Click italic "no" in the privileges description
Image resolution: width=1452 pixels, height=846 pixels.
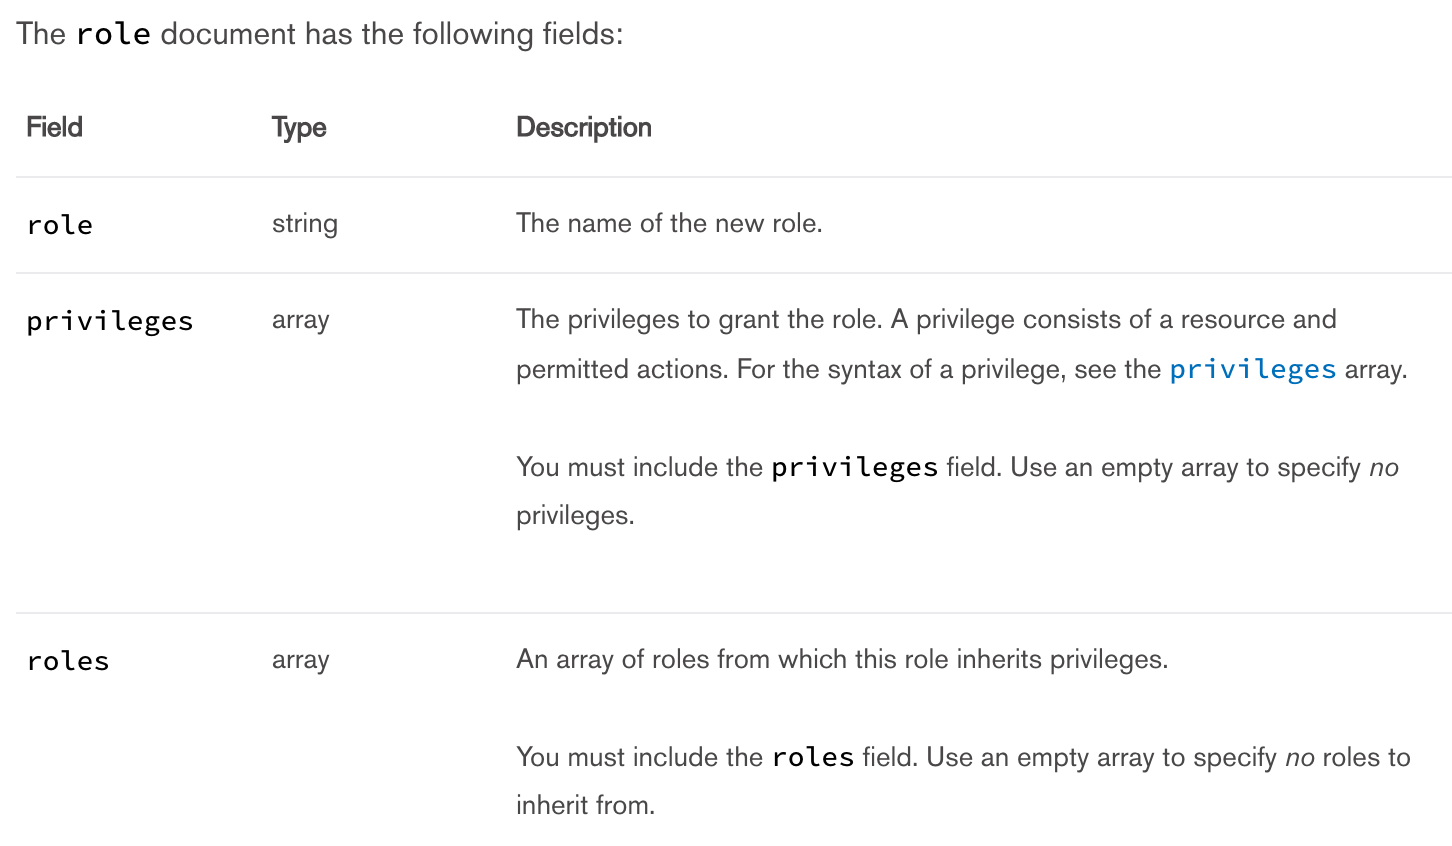pyautogui.click(x=1383, y=468)
